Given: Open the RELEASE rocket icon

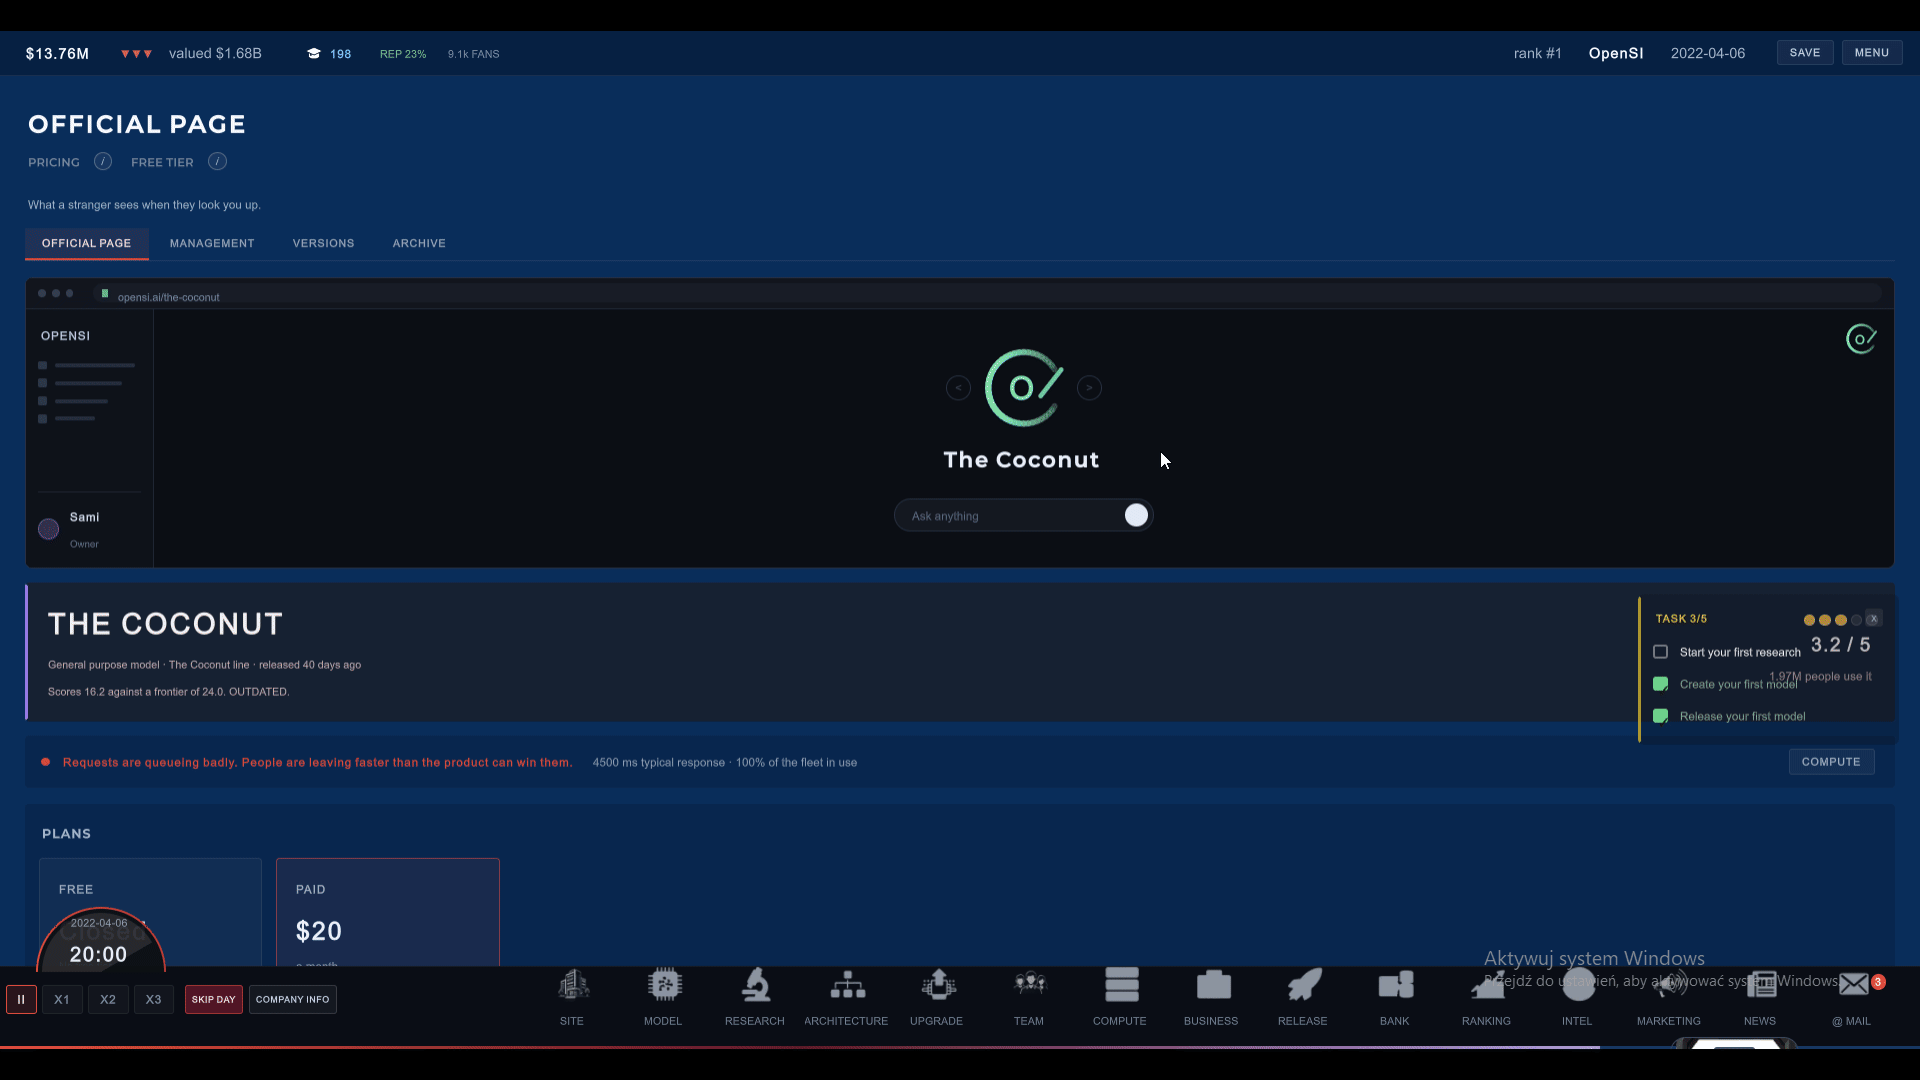Looking at the screenshot, I should tap(1304, 986).
